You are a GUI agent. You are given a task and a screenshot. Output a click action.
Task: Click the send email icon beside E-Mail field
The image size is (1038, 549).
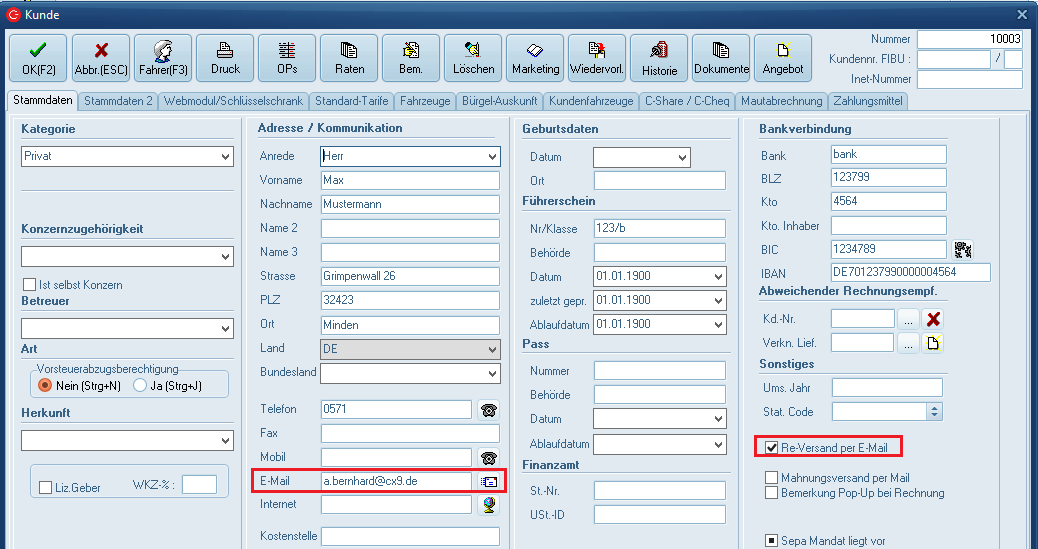[x=489, y=481]
